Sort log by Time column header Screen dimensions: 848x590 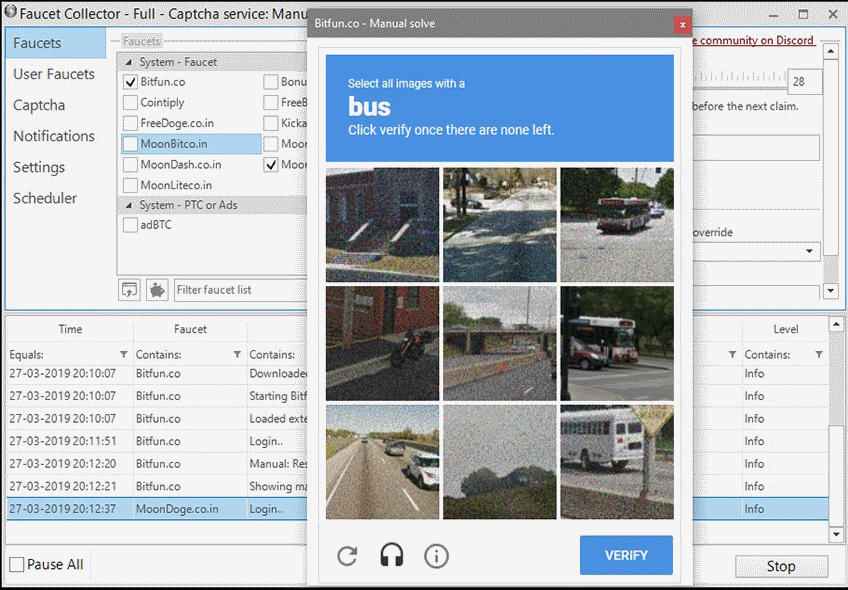click(x=70, y=329)
